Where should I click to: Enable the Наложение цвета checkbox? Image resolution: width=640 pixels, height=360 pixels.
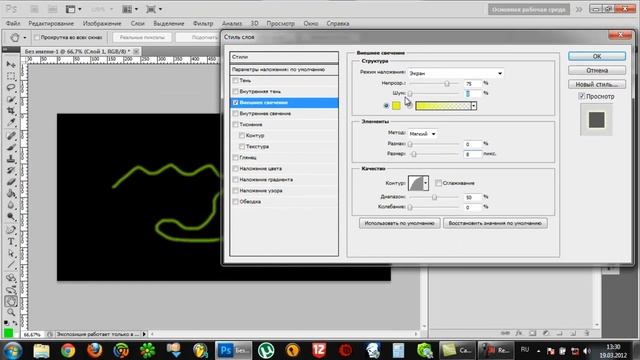coord(236,169)
